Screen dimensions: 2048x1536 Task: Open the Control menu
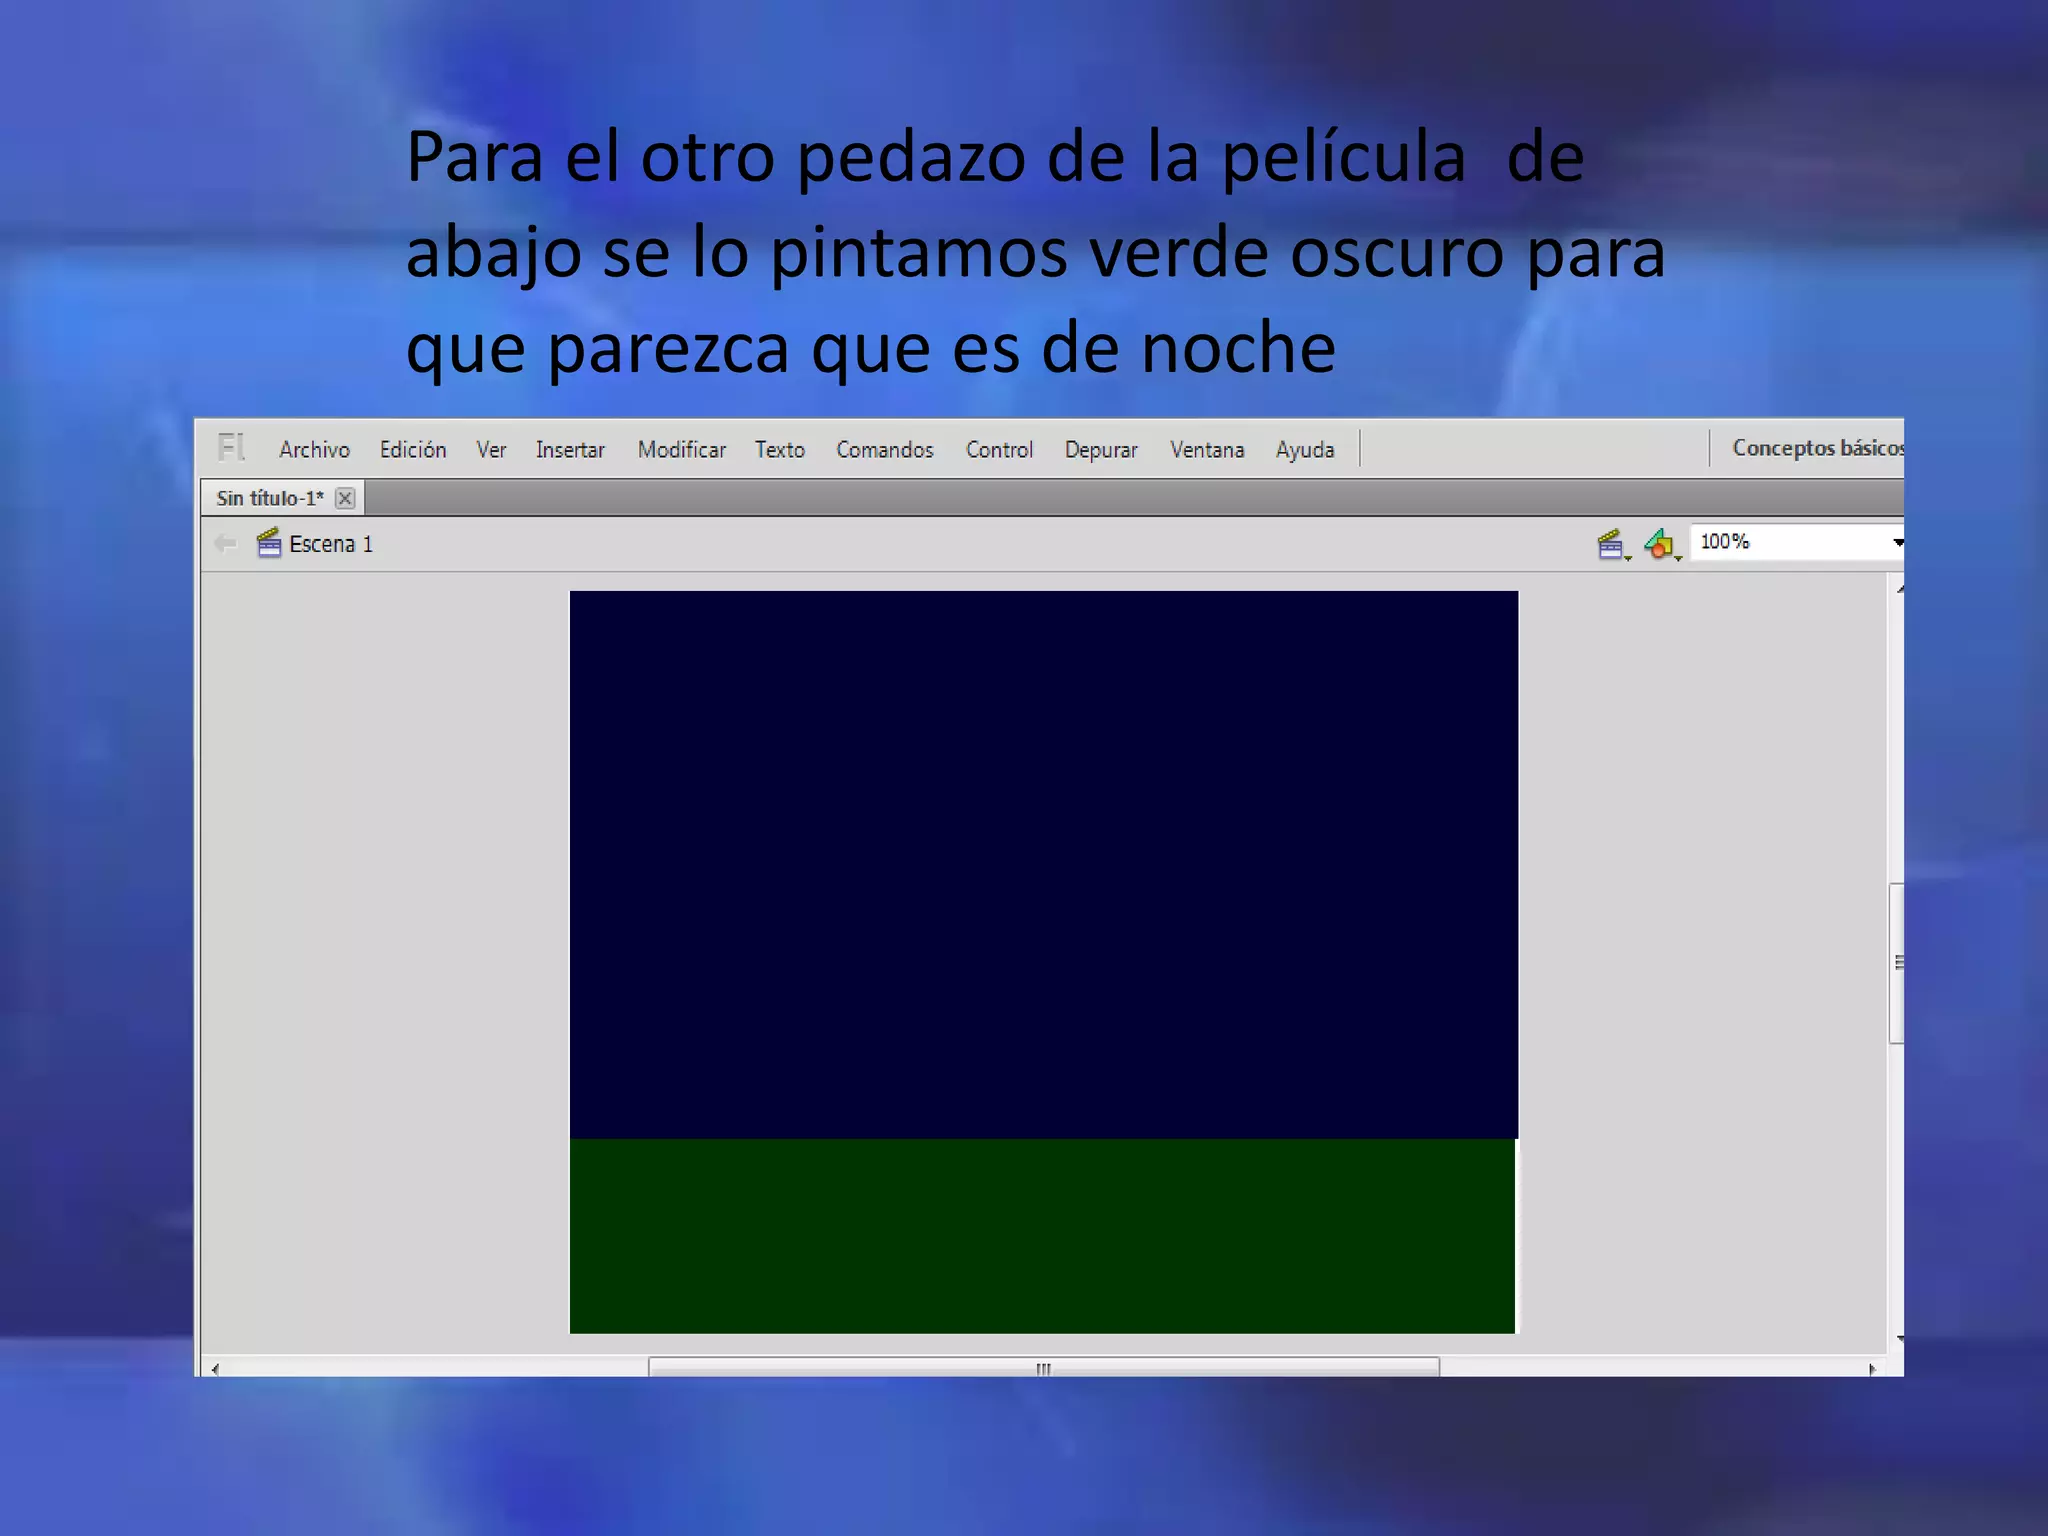[999, 450]
